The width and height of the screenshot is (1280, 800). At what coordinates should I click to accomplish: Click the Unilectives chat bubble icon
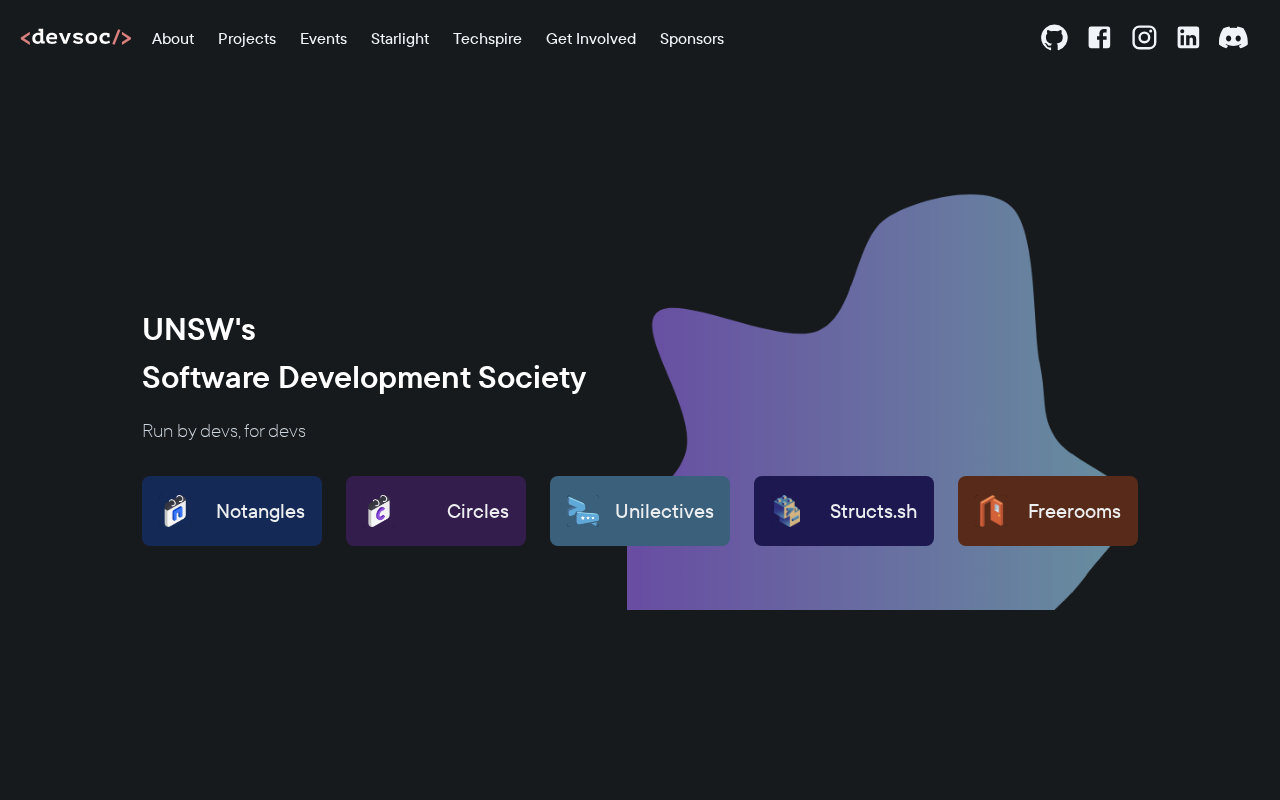pyautogui.click(x=583, y=511)
